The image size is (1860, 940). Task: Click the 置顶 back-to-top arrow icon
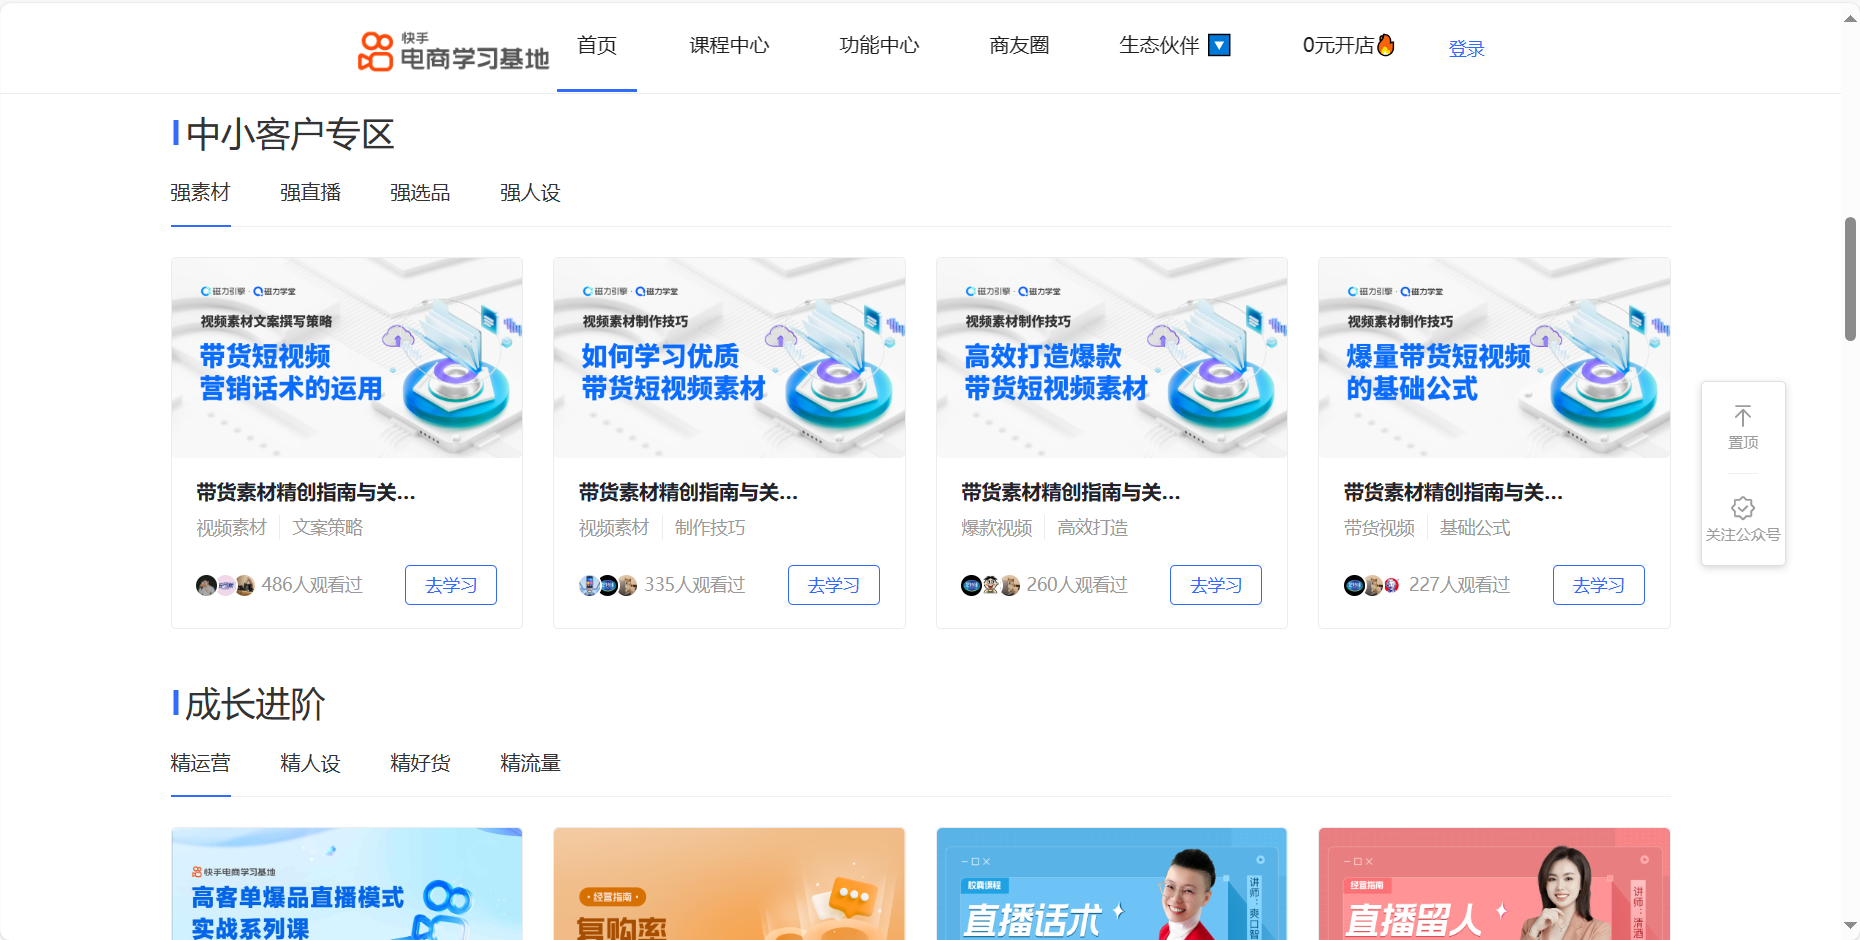point(1743,416)
